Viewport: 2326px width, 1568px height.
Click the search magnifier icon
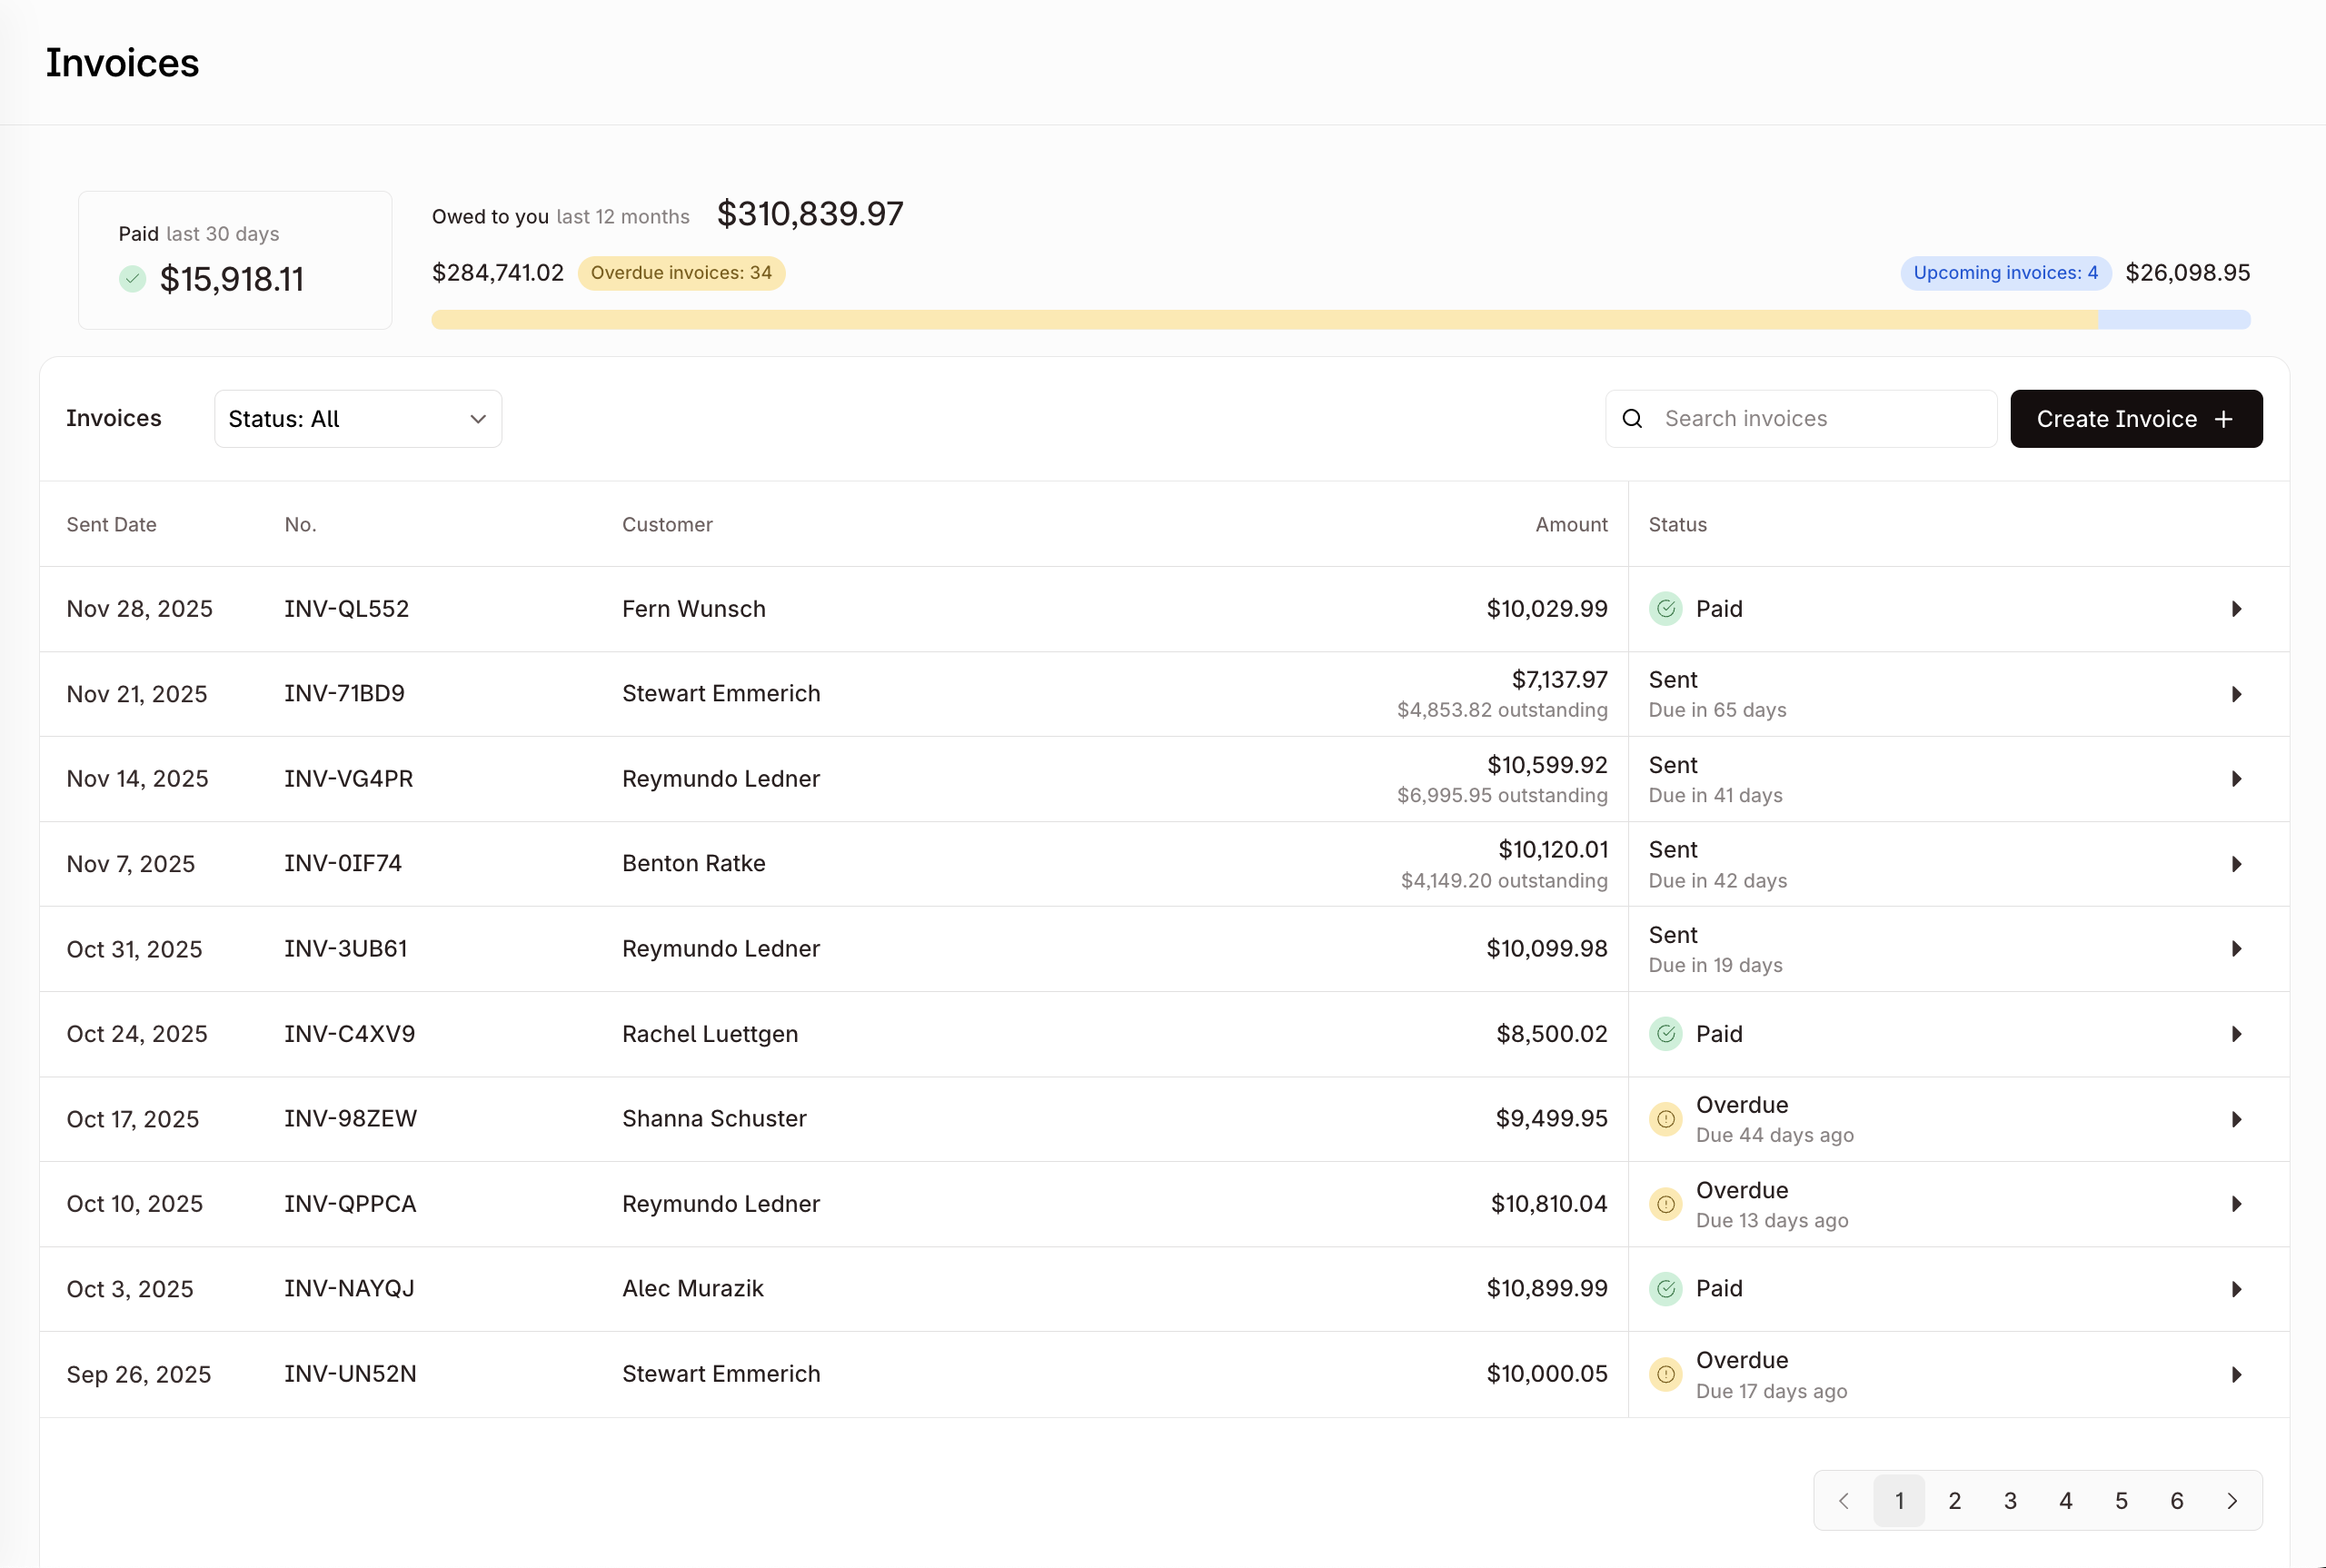(x=1631, y=418)
